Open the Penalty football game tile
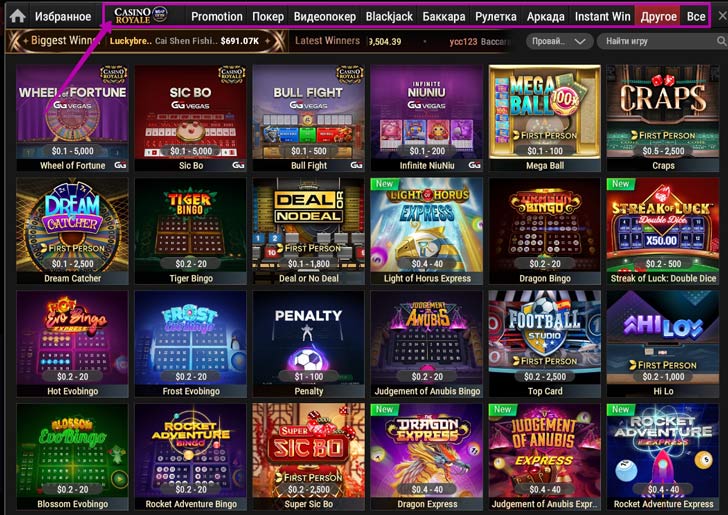The image size is (728, 515). tap(308, 344)
